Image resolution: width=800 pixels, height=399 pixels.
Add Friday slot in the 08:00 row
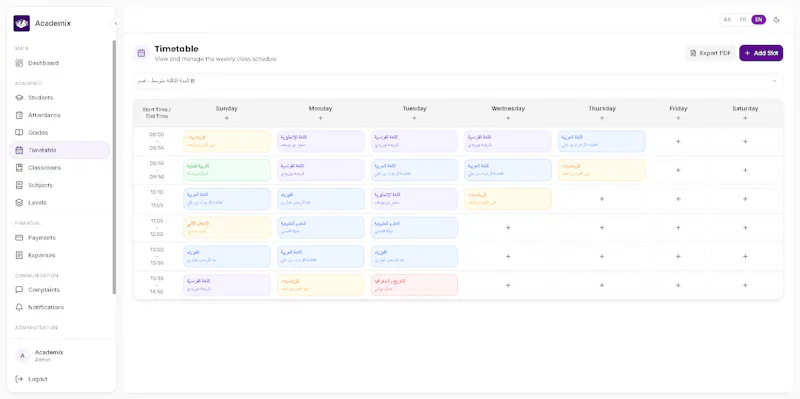[678, 141]
